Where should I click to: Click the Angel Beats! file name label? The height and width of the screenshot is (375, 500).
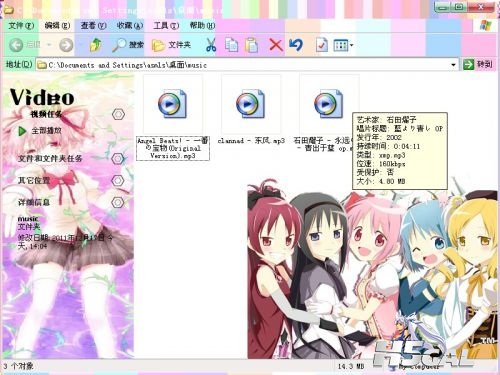pos(173,148)
